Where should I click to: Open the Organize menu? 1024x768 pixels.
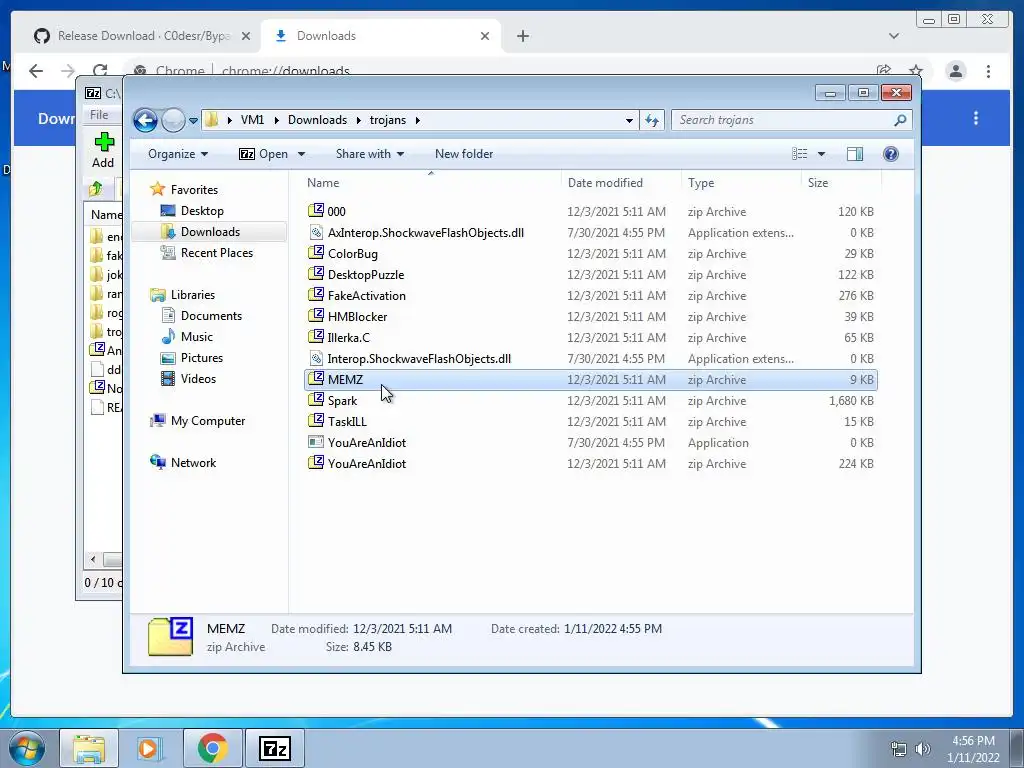pos(178,154)
